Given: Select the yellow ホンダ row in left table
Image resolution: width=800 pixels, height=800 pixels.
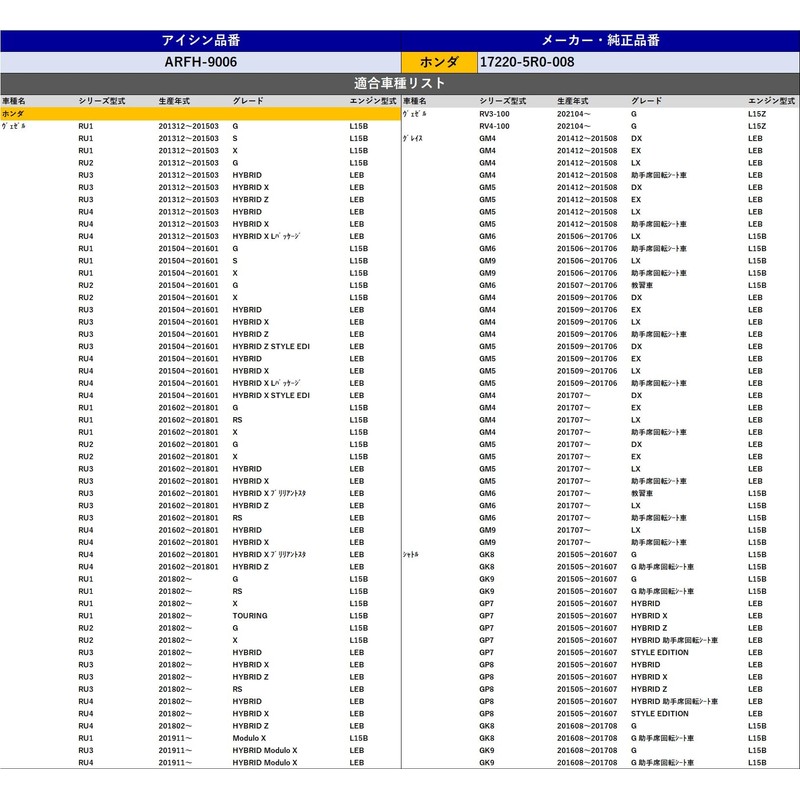Looking at the screenshot, I should [x=200, y=114].
